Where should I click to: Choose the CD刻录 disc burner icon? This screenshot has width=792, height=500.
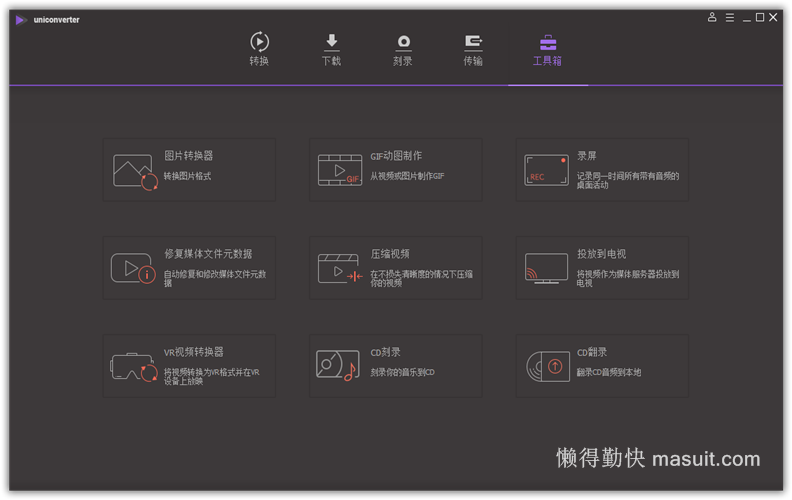tap(338, 366)
